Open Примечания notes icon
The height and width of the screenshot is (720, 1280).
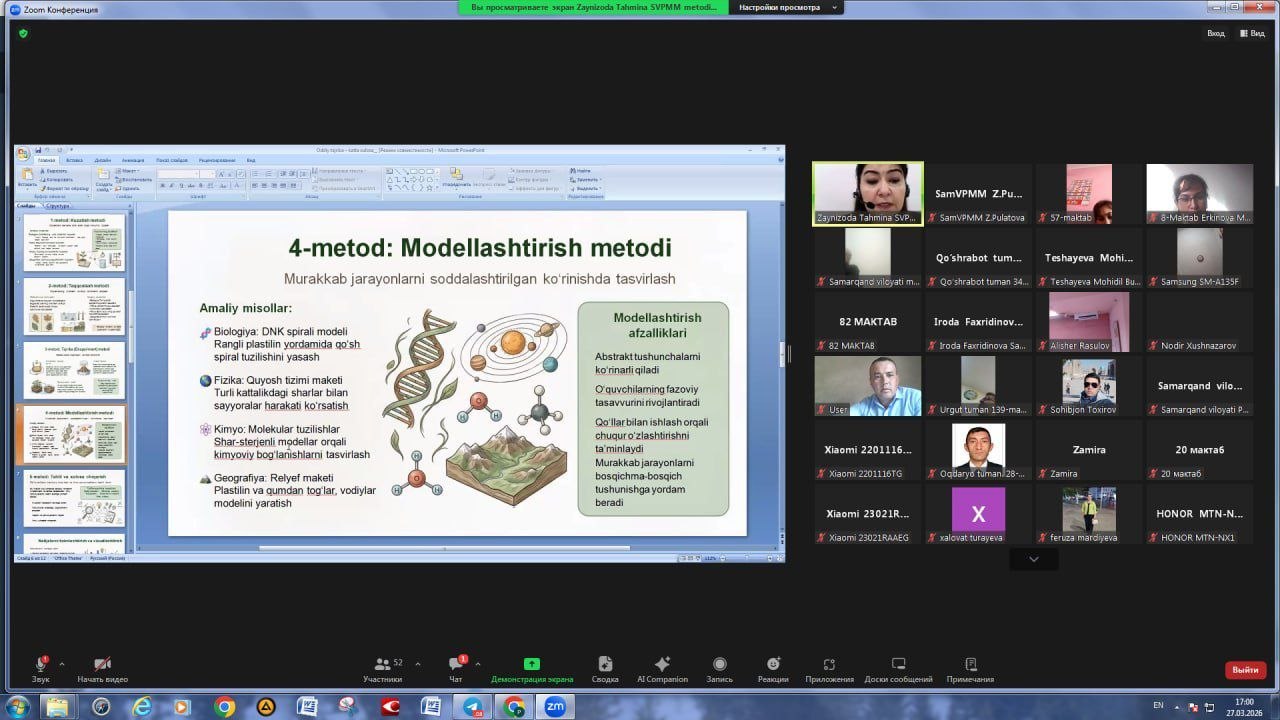coord(970,667)
